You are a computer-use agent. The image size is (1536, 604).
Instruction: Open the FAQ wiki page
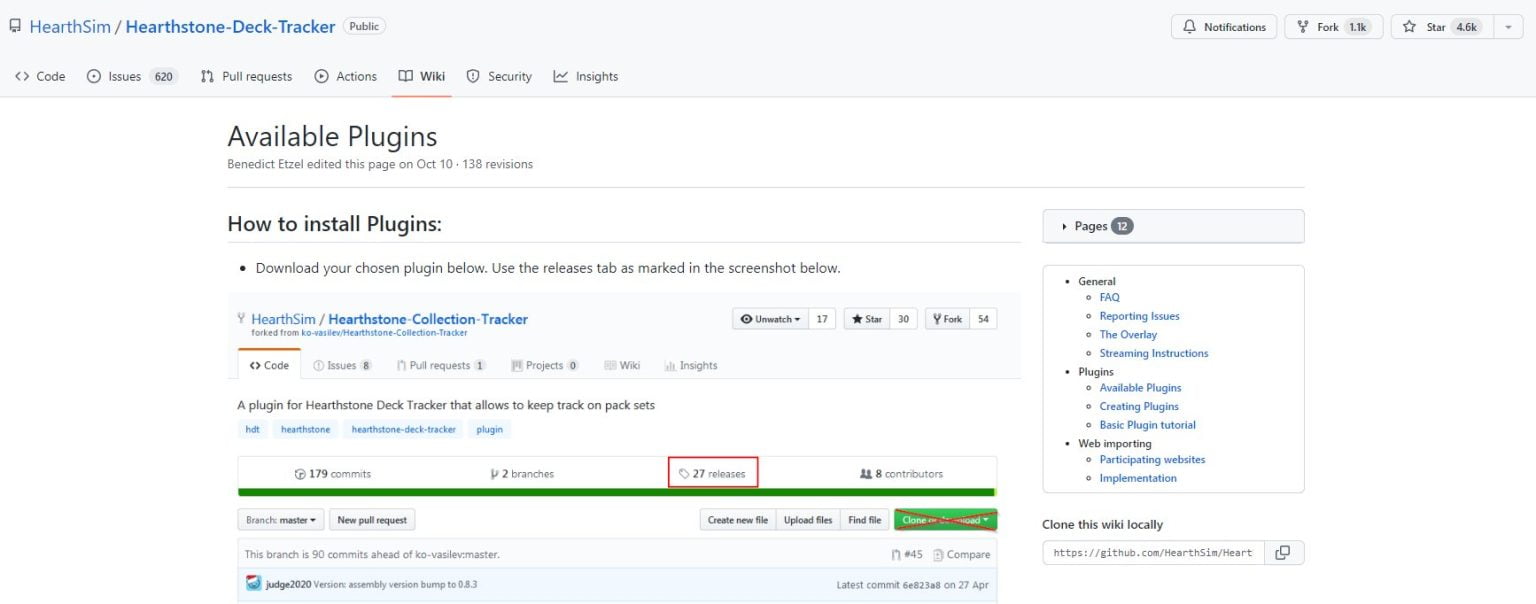click(1109, 297)
